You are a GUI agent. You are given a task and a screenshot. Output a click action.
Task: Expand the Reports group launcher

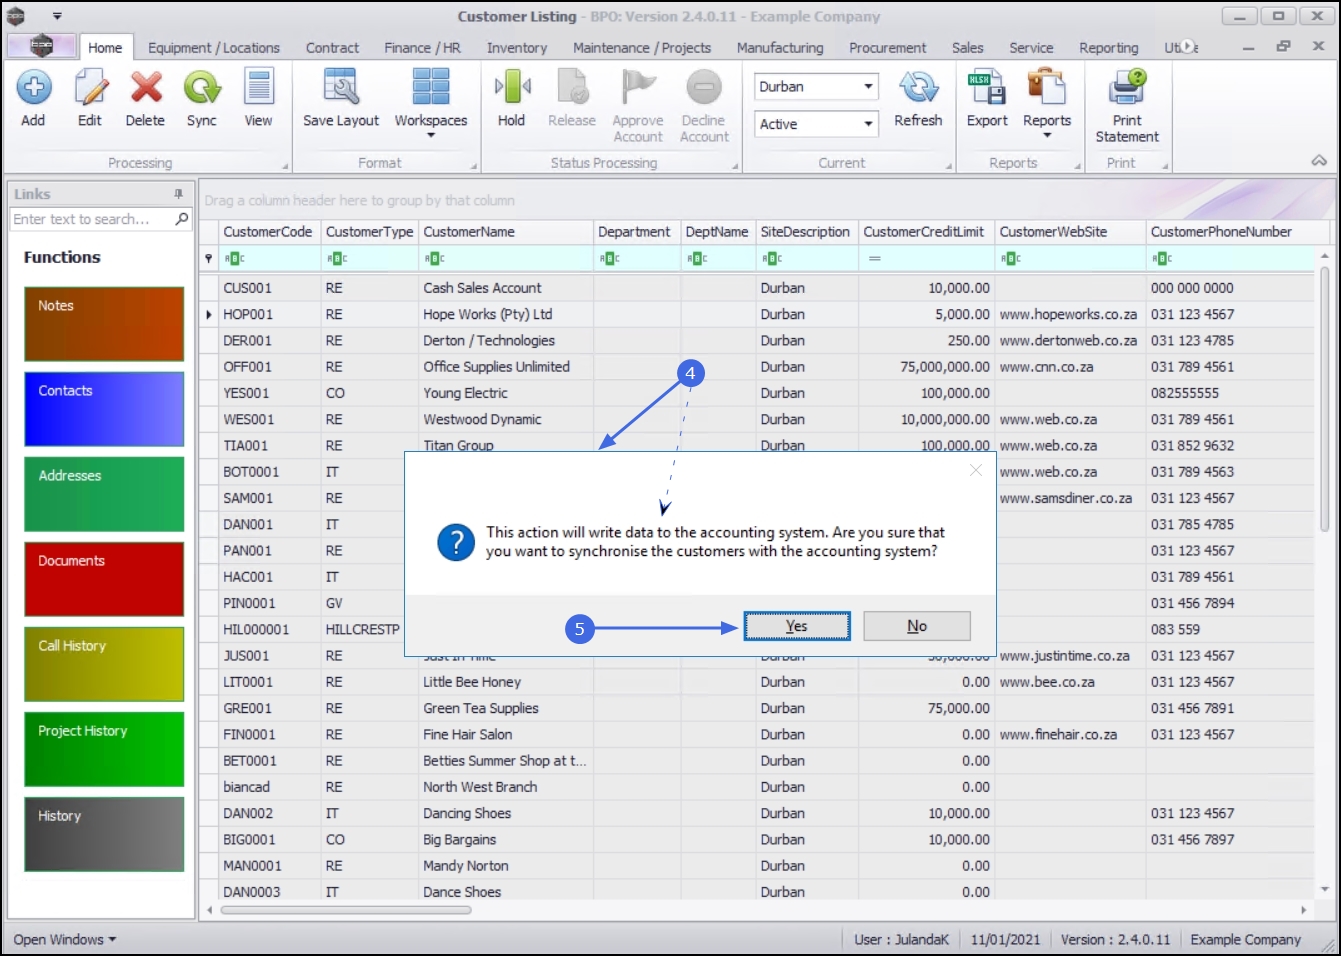pyautogui.click(x=1077, y=166)
